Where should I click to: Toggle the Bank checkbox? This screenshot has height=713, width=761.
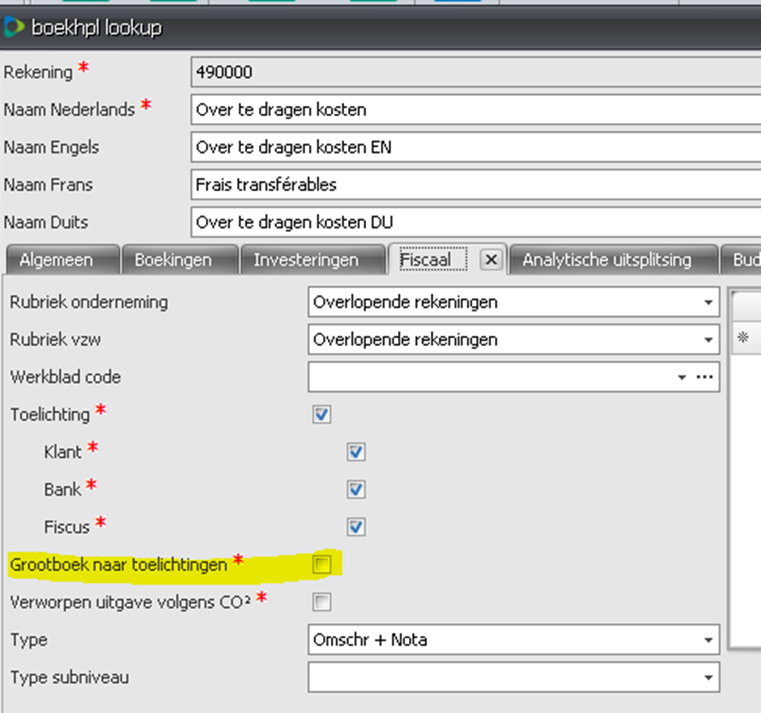point(356,489)
